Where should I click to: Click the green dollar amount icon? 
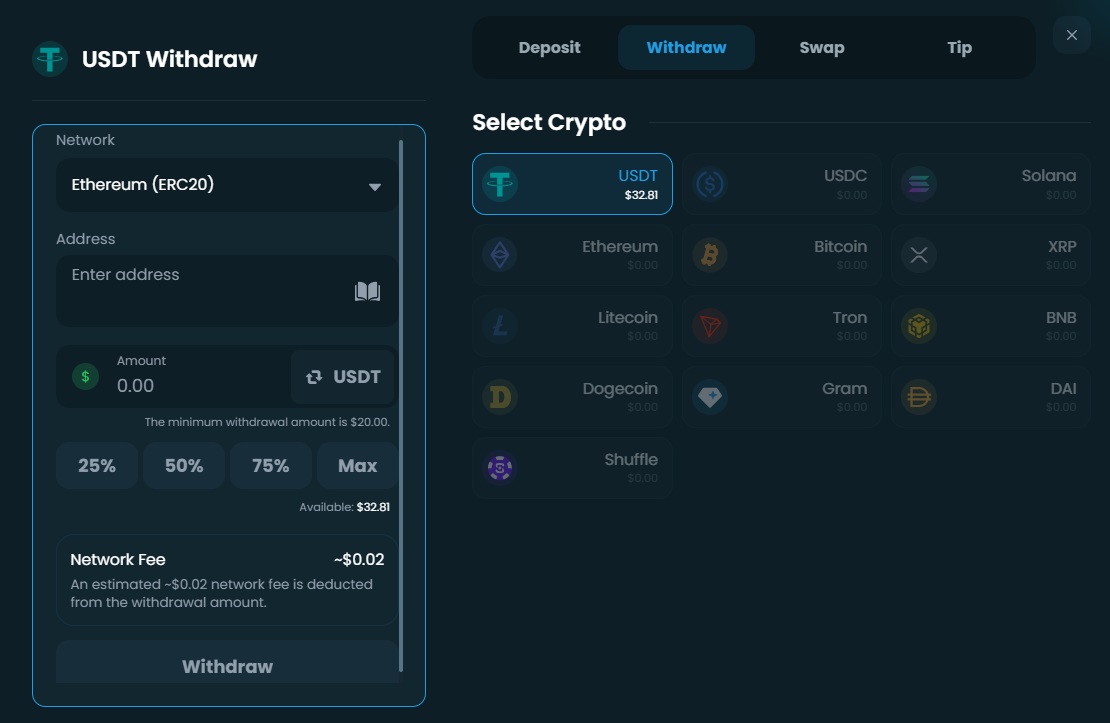[86, 376]
